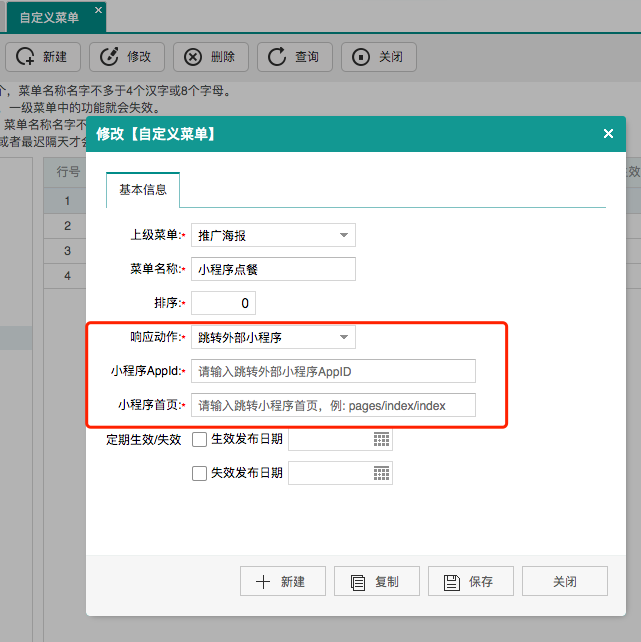Click the 小程序AppId input field
Viewport: 641px width, 642px height.
coord(333,371)
